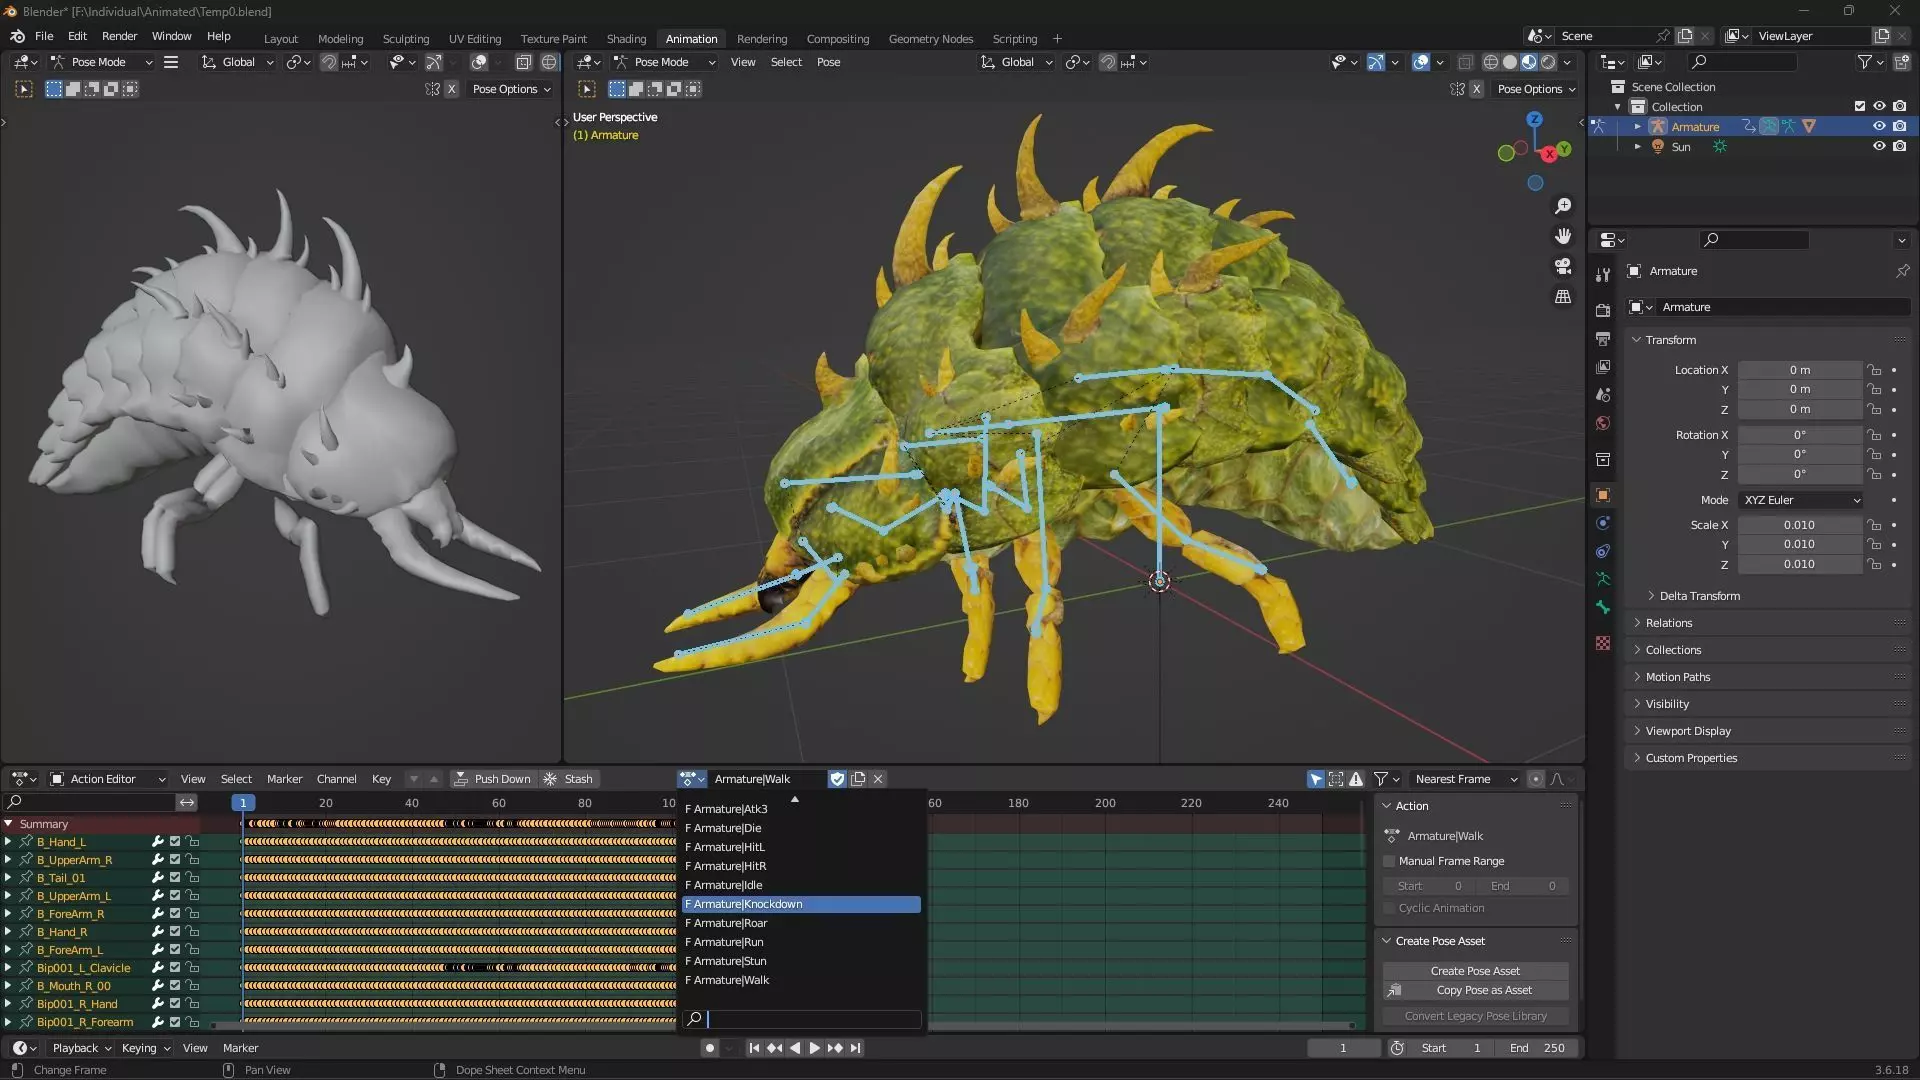Open the Window menu
Viewport: 1920px width, 1080px height.
pyautogui.click(x=171, y=36)
